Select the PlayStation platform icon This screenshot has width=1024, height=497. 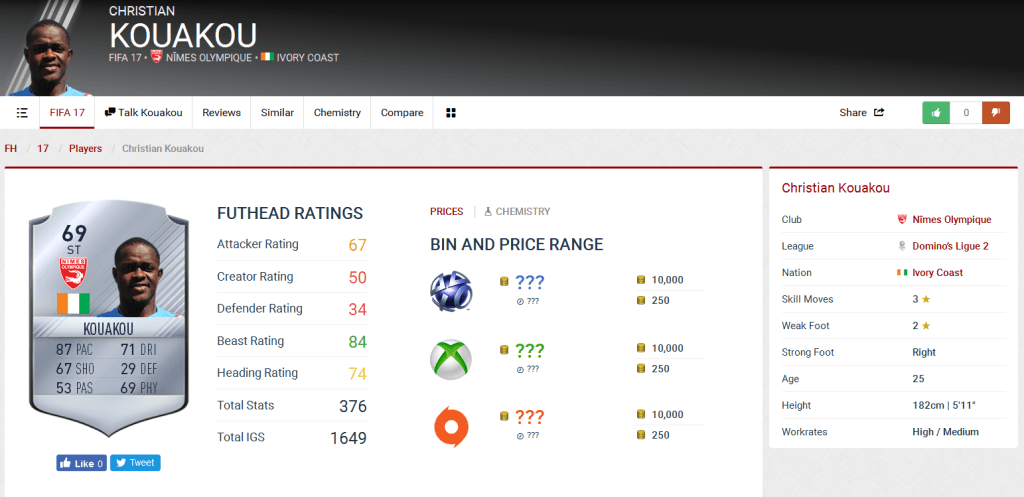(450, 290)
